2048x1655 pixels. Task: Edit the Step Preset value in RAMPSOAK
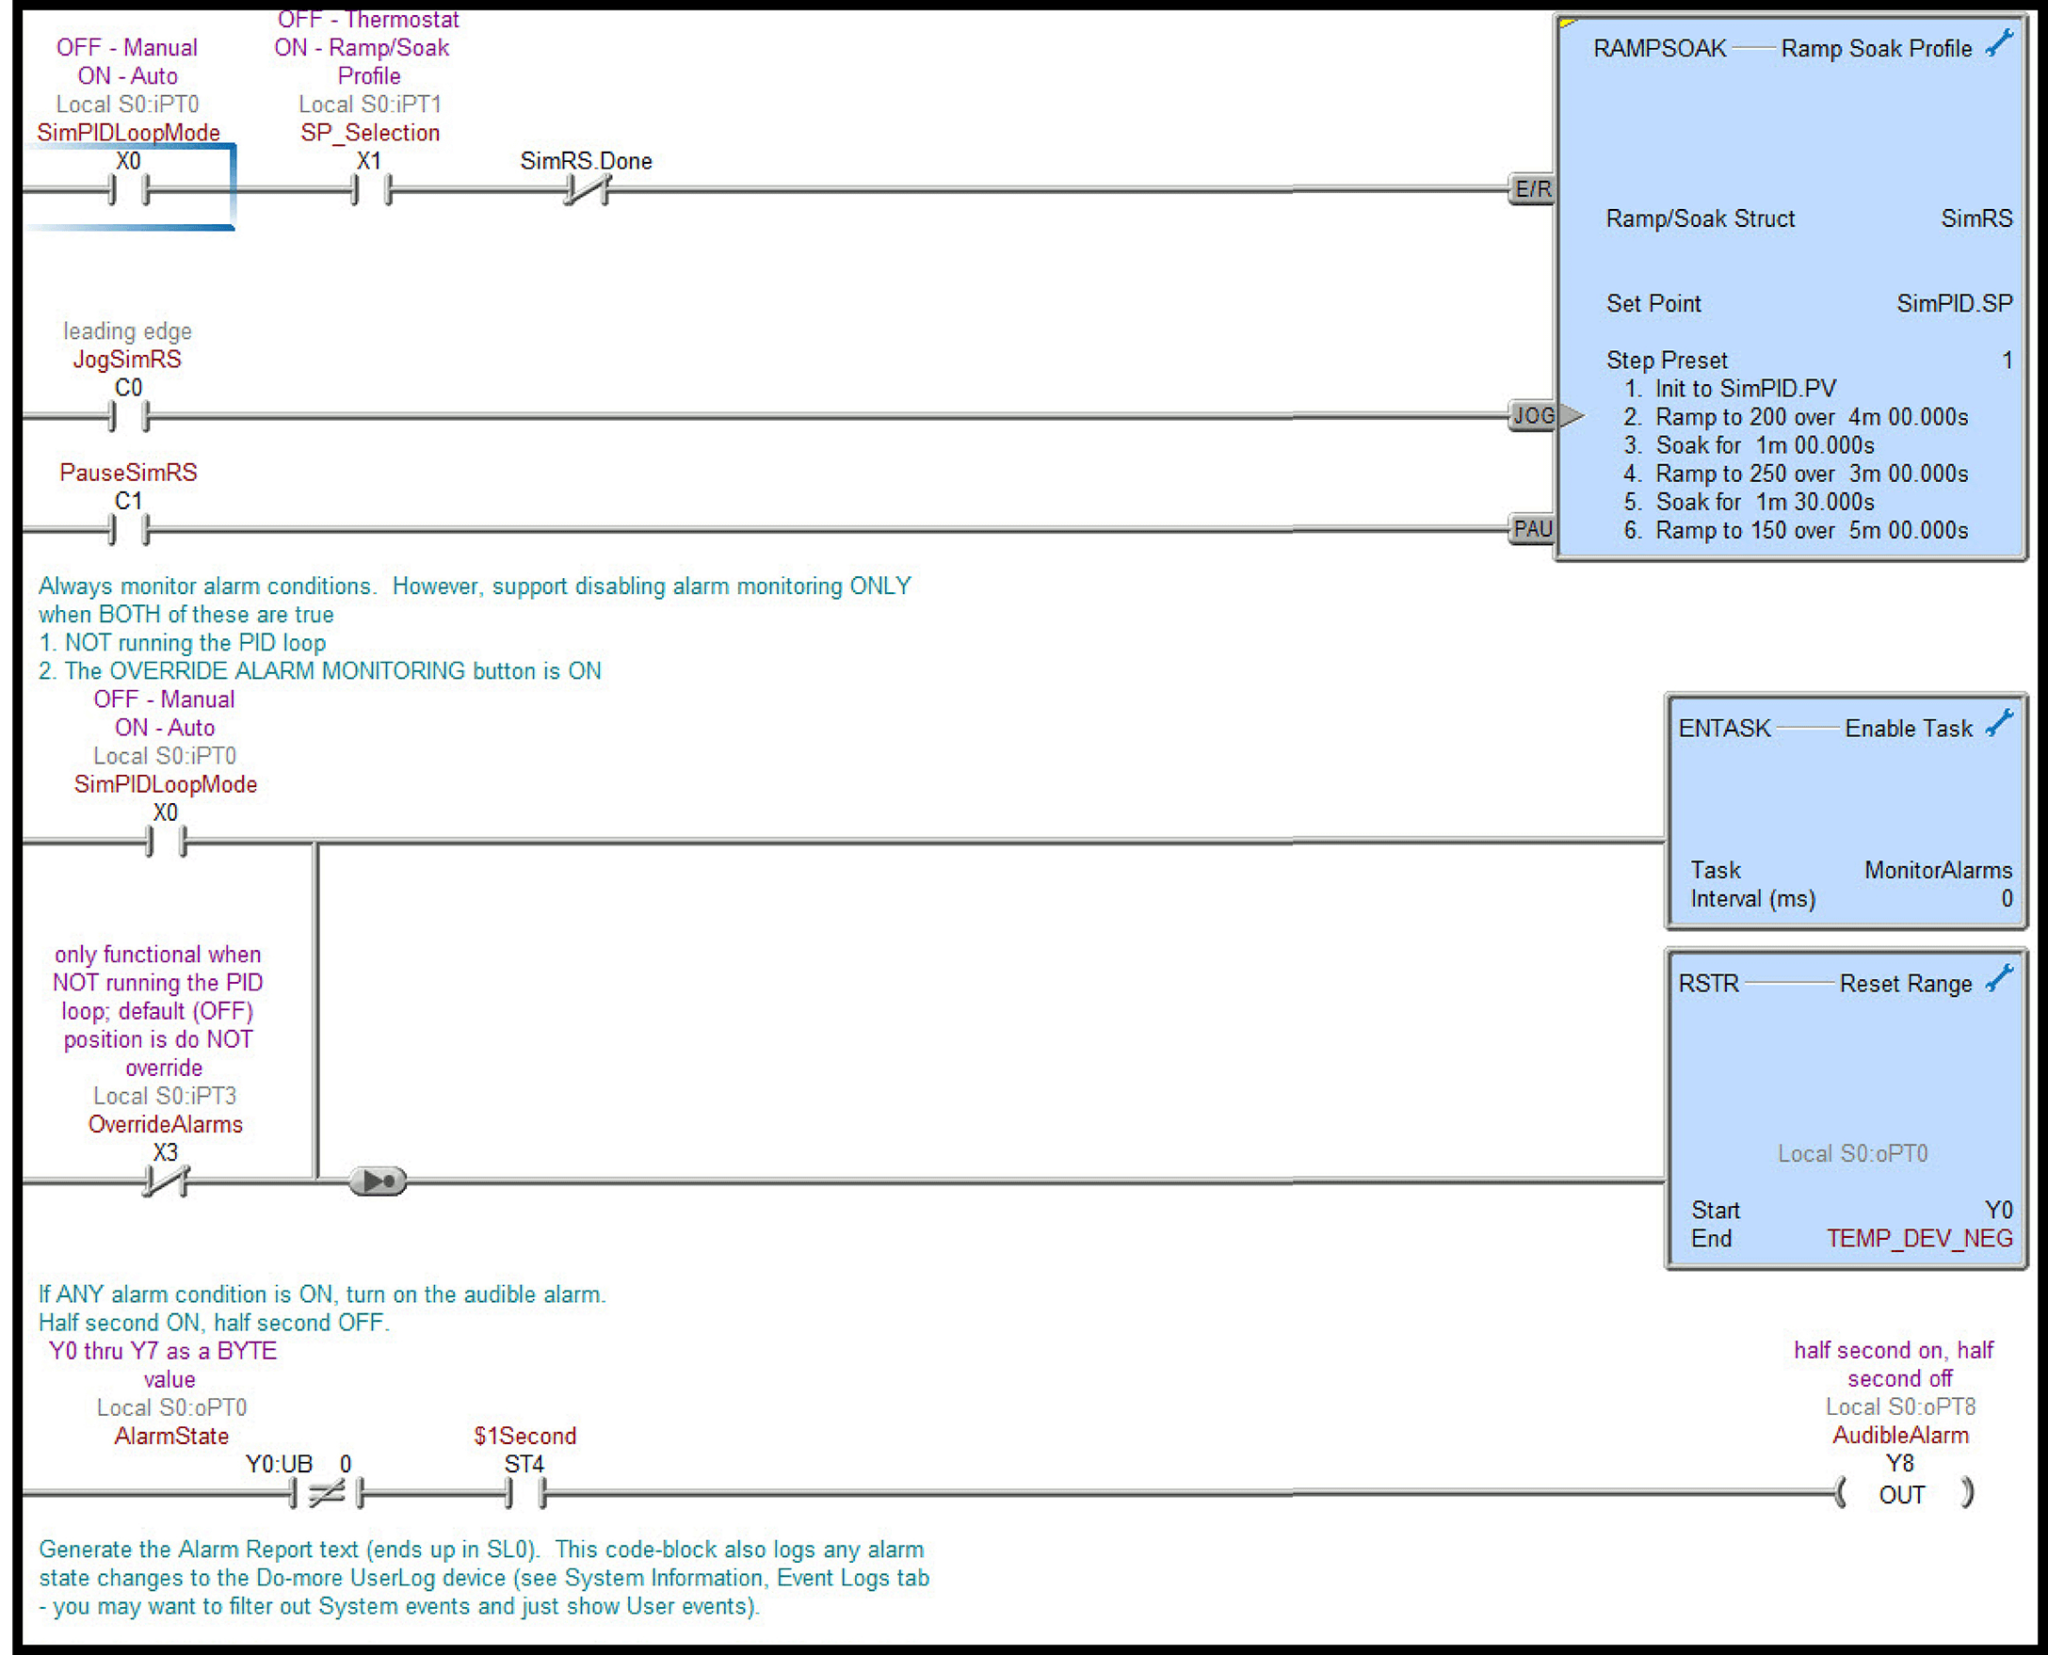point(2005,359)
